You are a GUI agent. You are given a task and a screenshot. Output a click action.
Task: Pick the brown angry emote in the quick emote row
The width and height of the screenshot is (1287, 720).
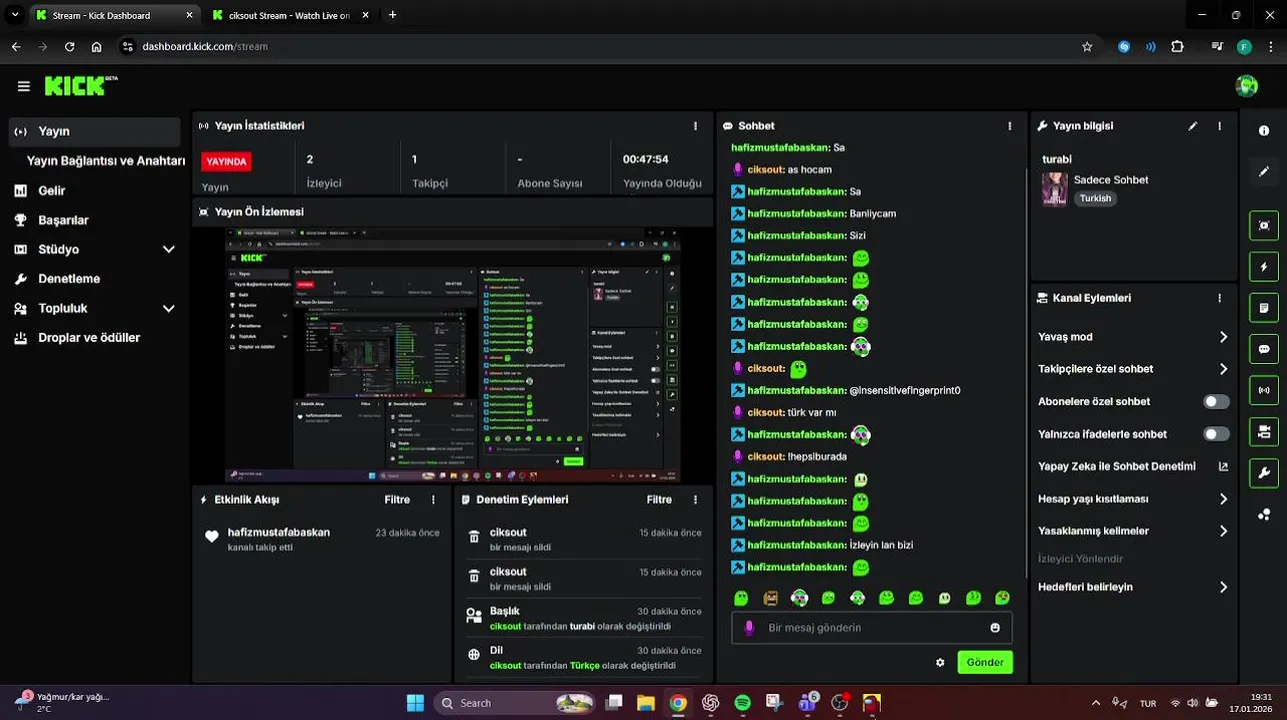pos(770,598)
